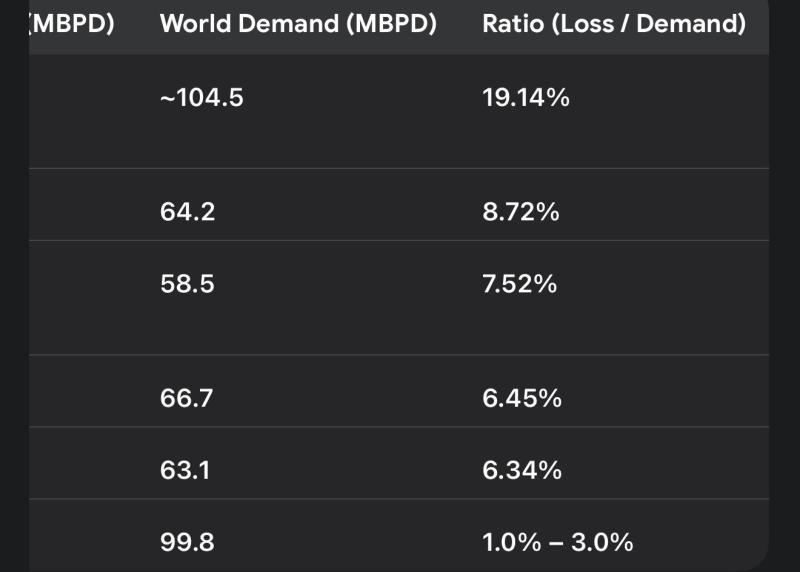Click the World Demand (MBPD) column header
The image size is (800, 572).
click(x=298, y=24)
